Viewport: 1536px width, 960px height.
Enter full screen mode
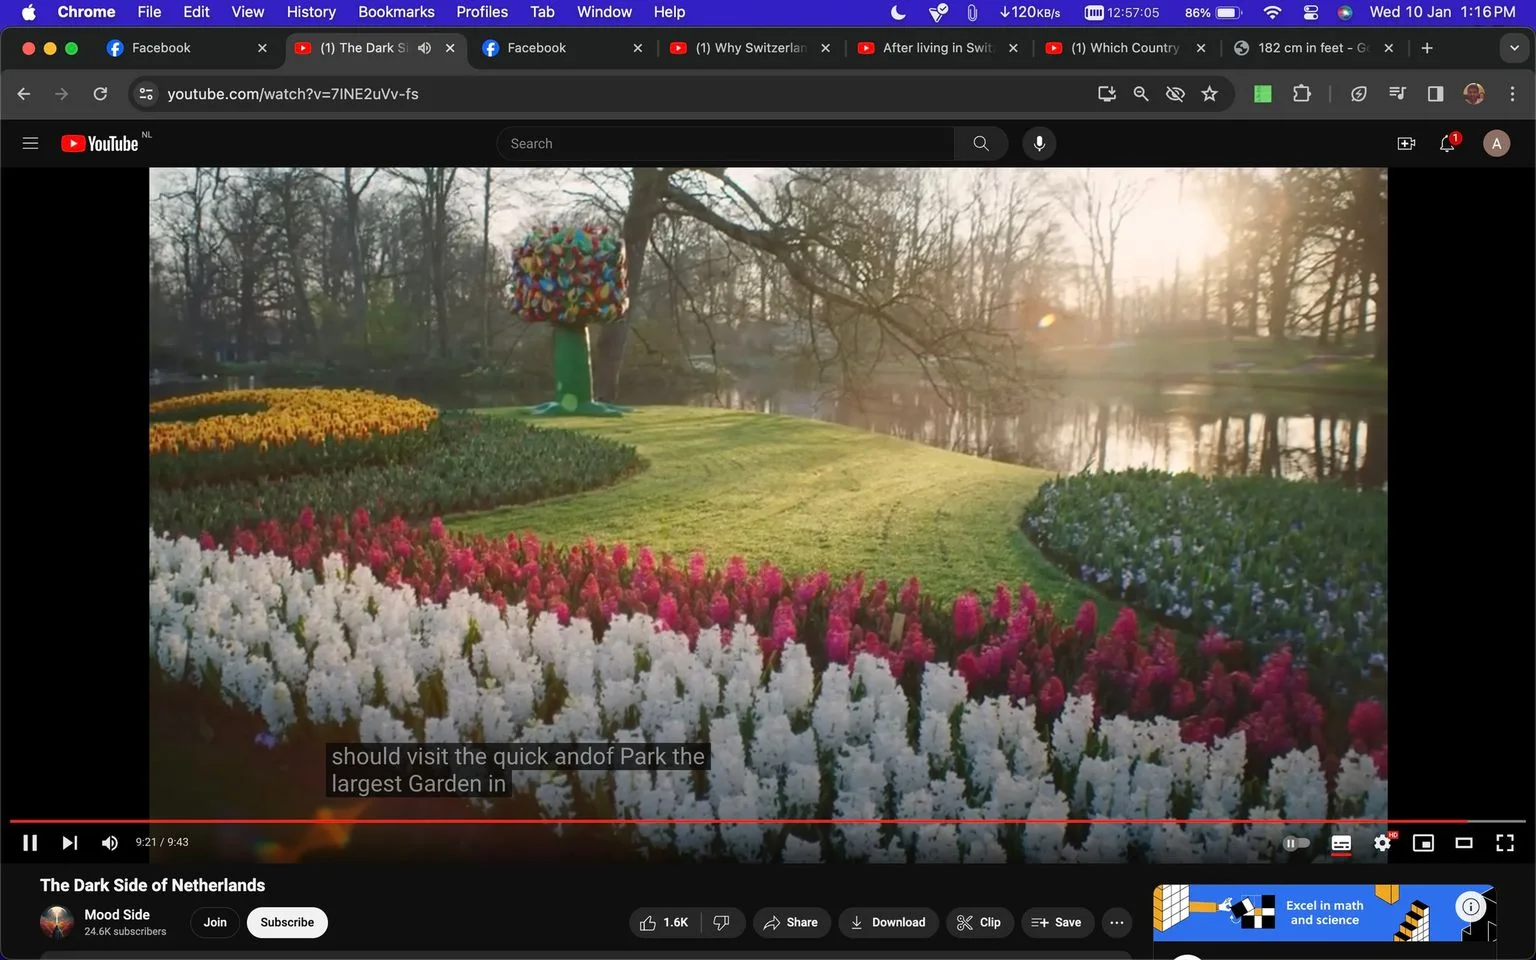pos(1505,843)
